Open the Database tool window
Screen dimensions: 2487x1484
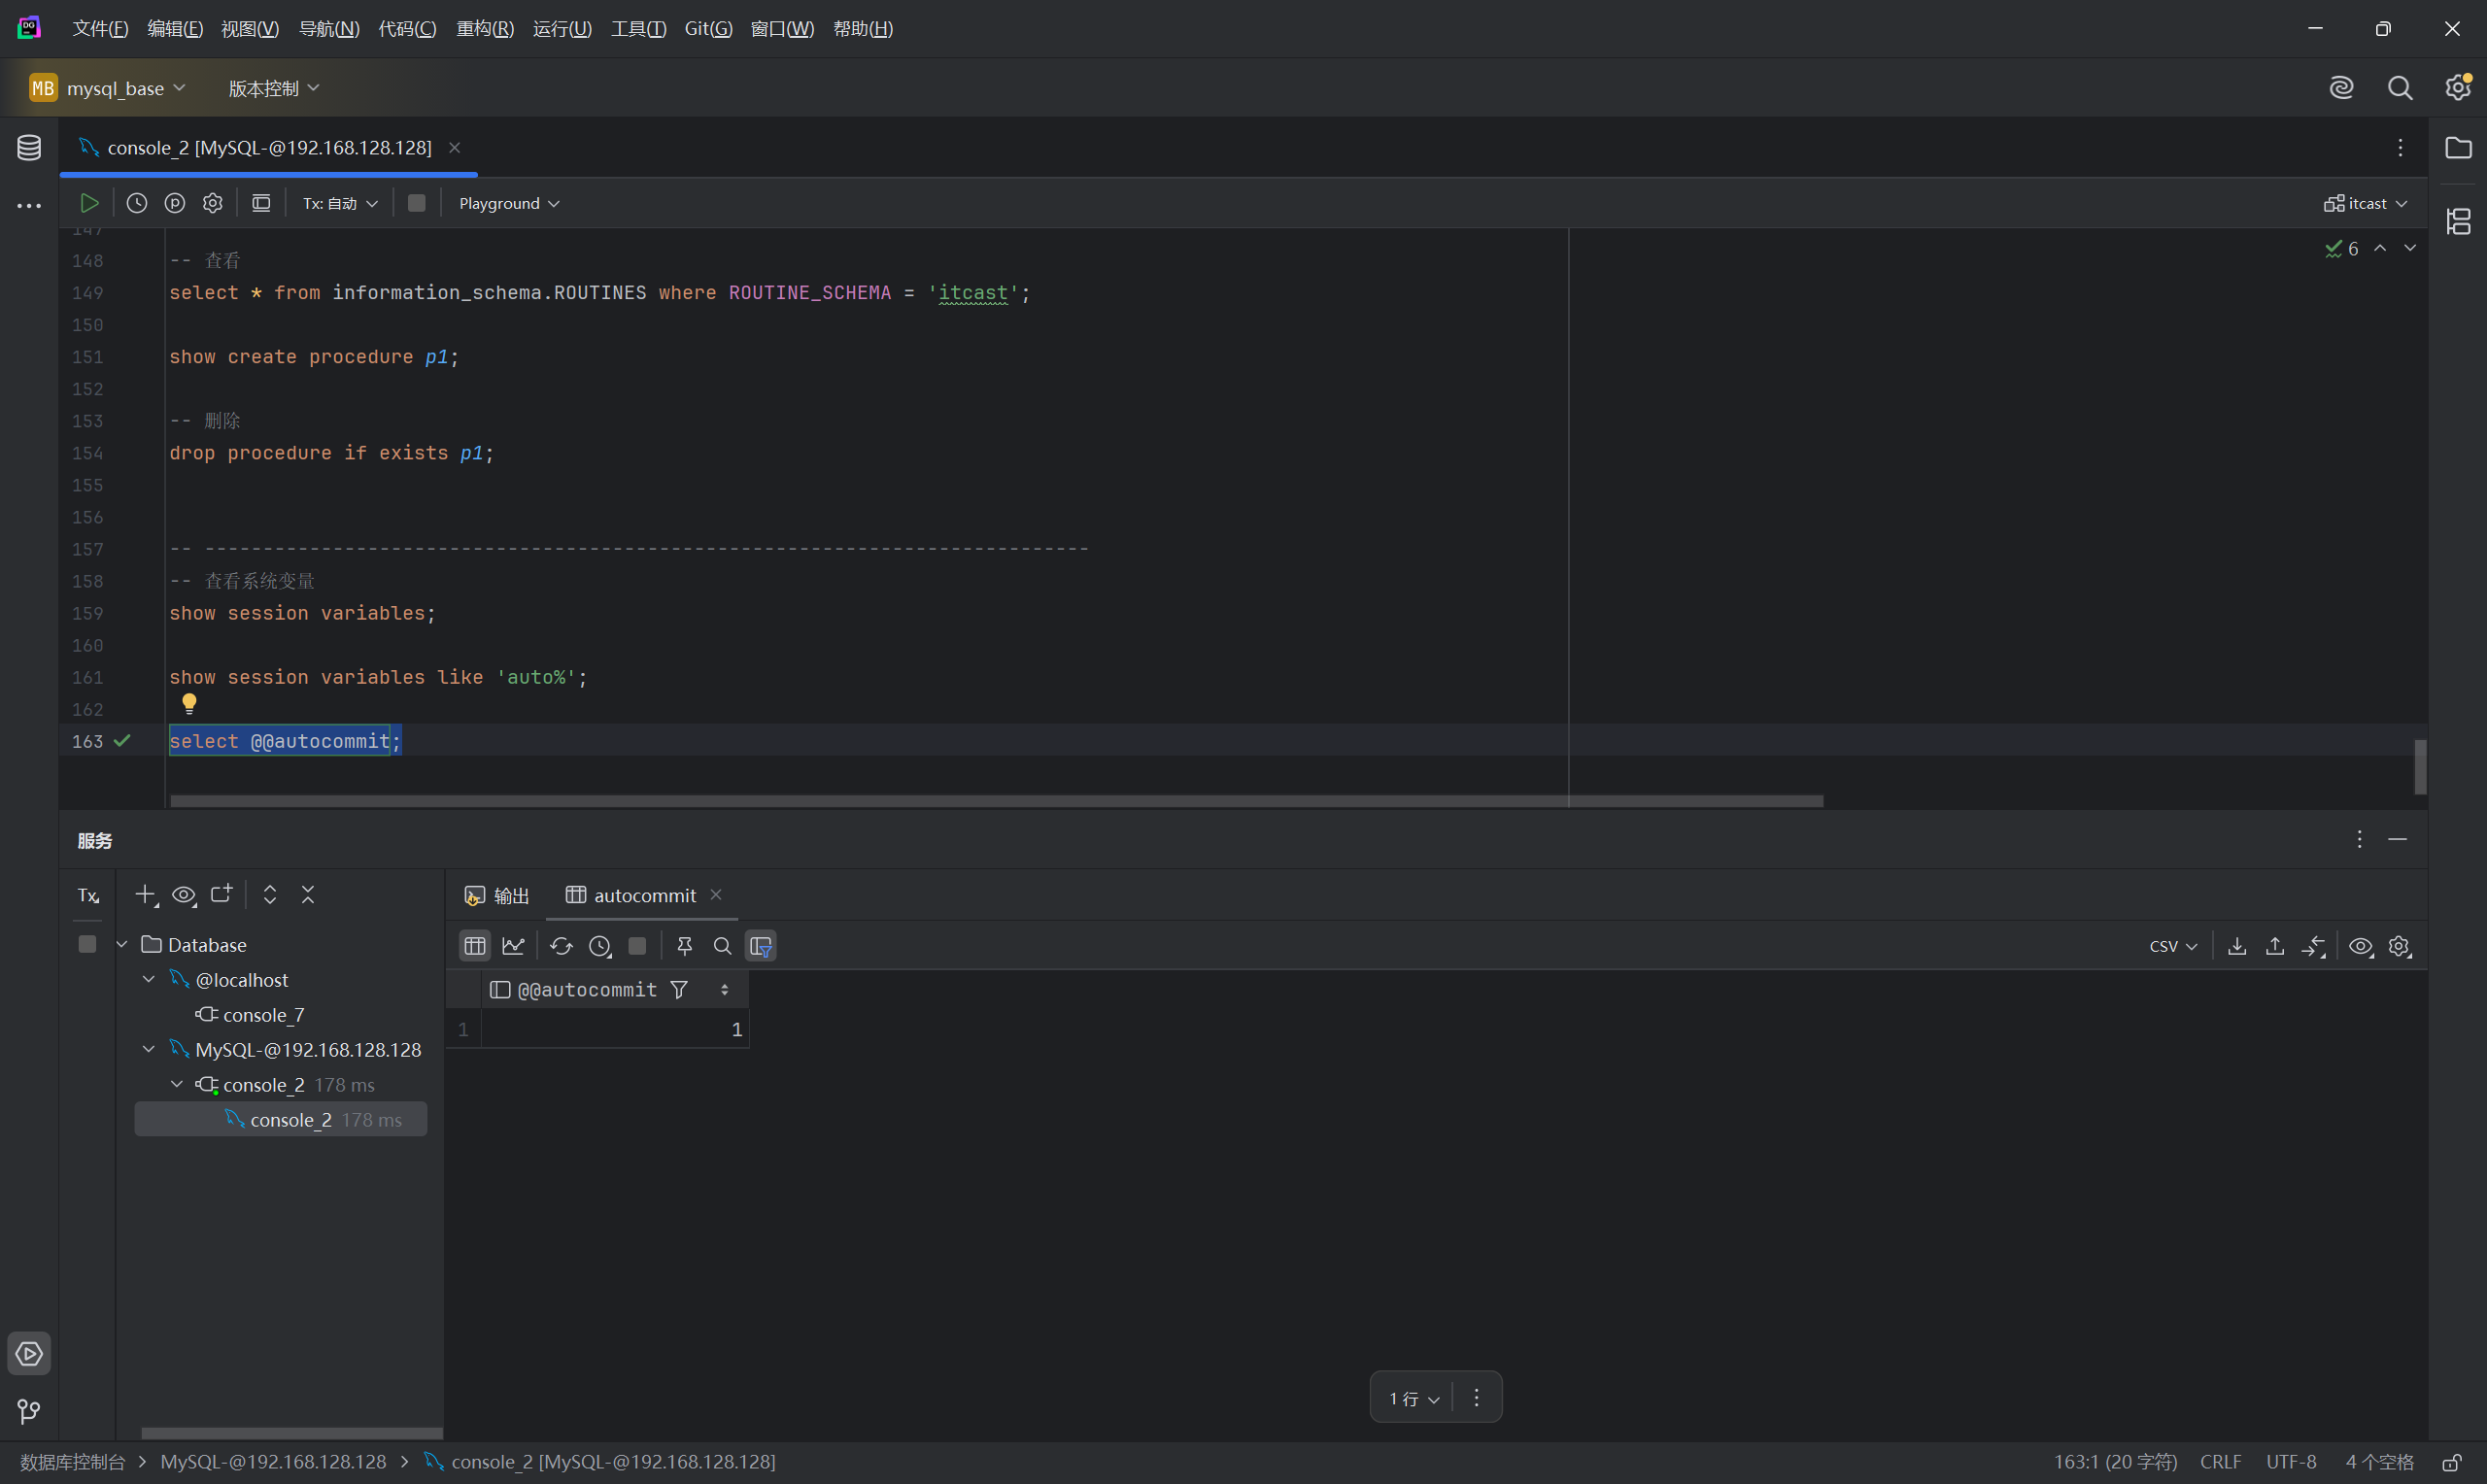29,148
